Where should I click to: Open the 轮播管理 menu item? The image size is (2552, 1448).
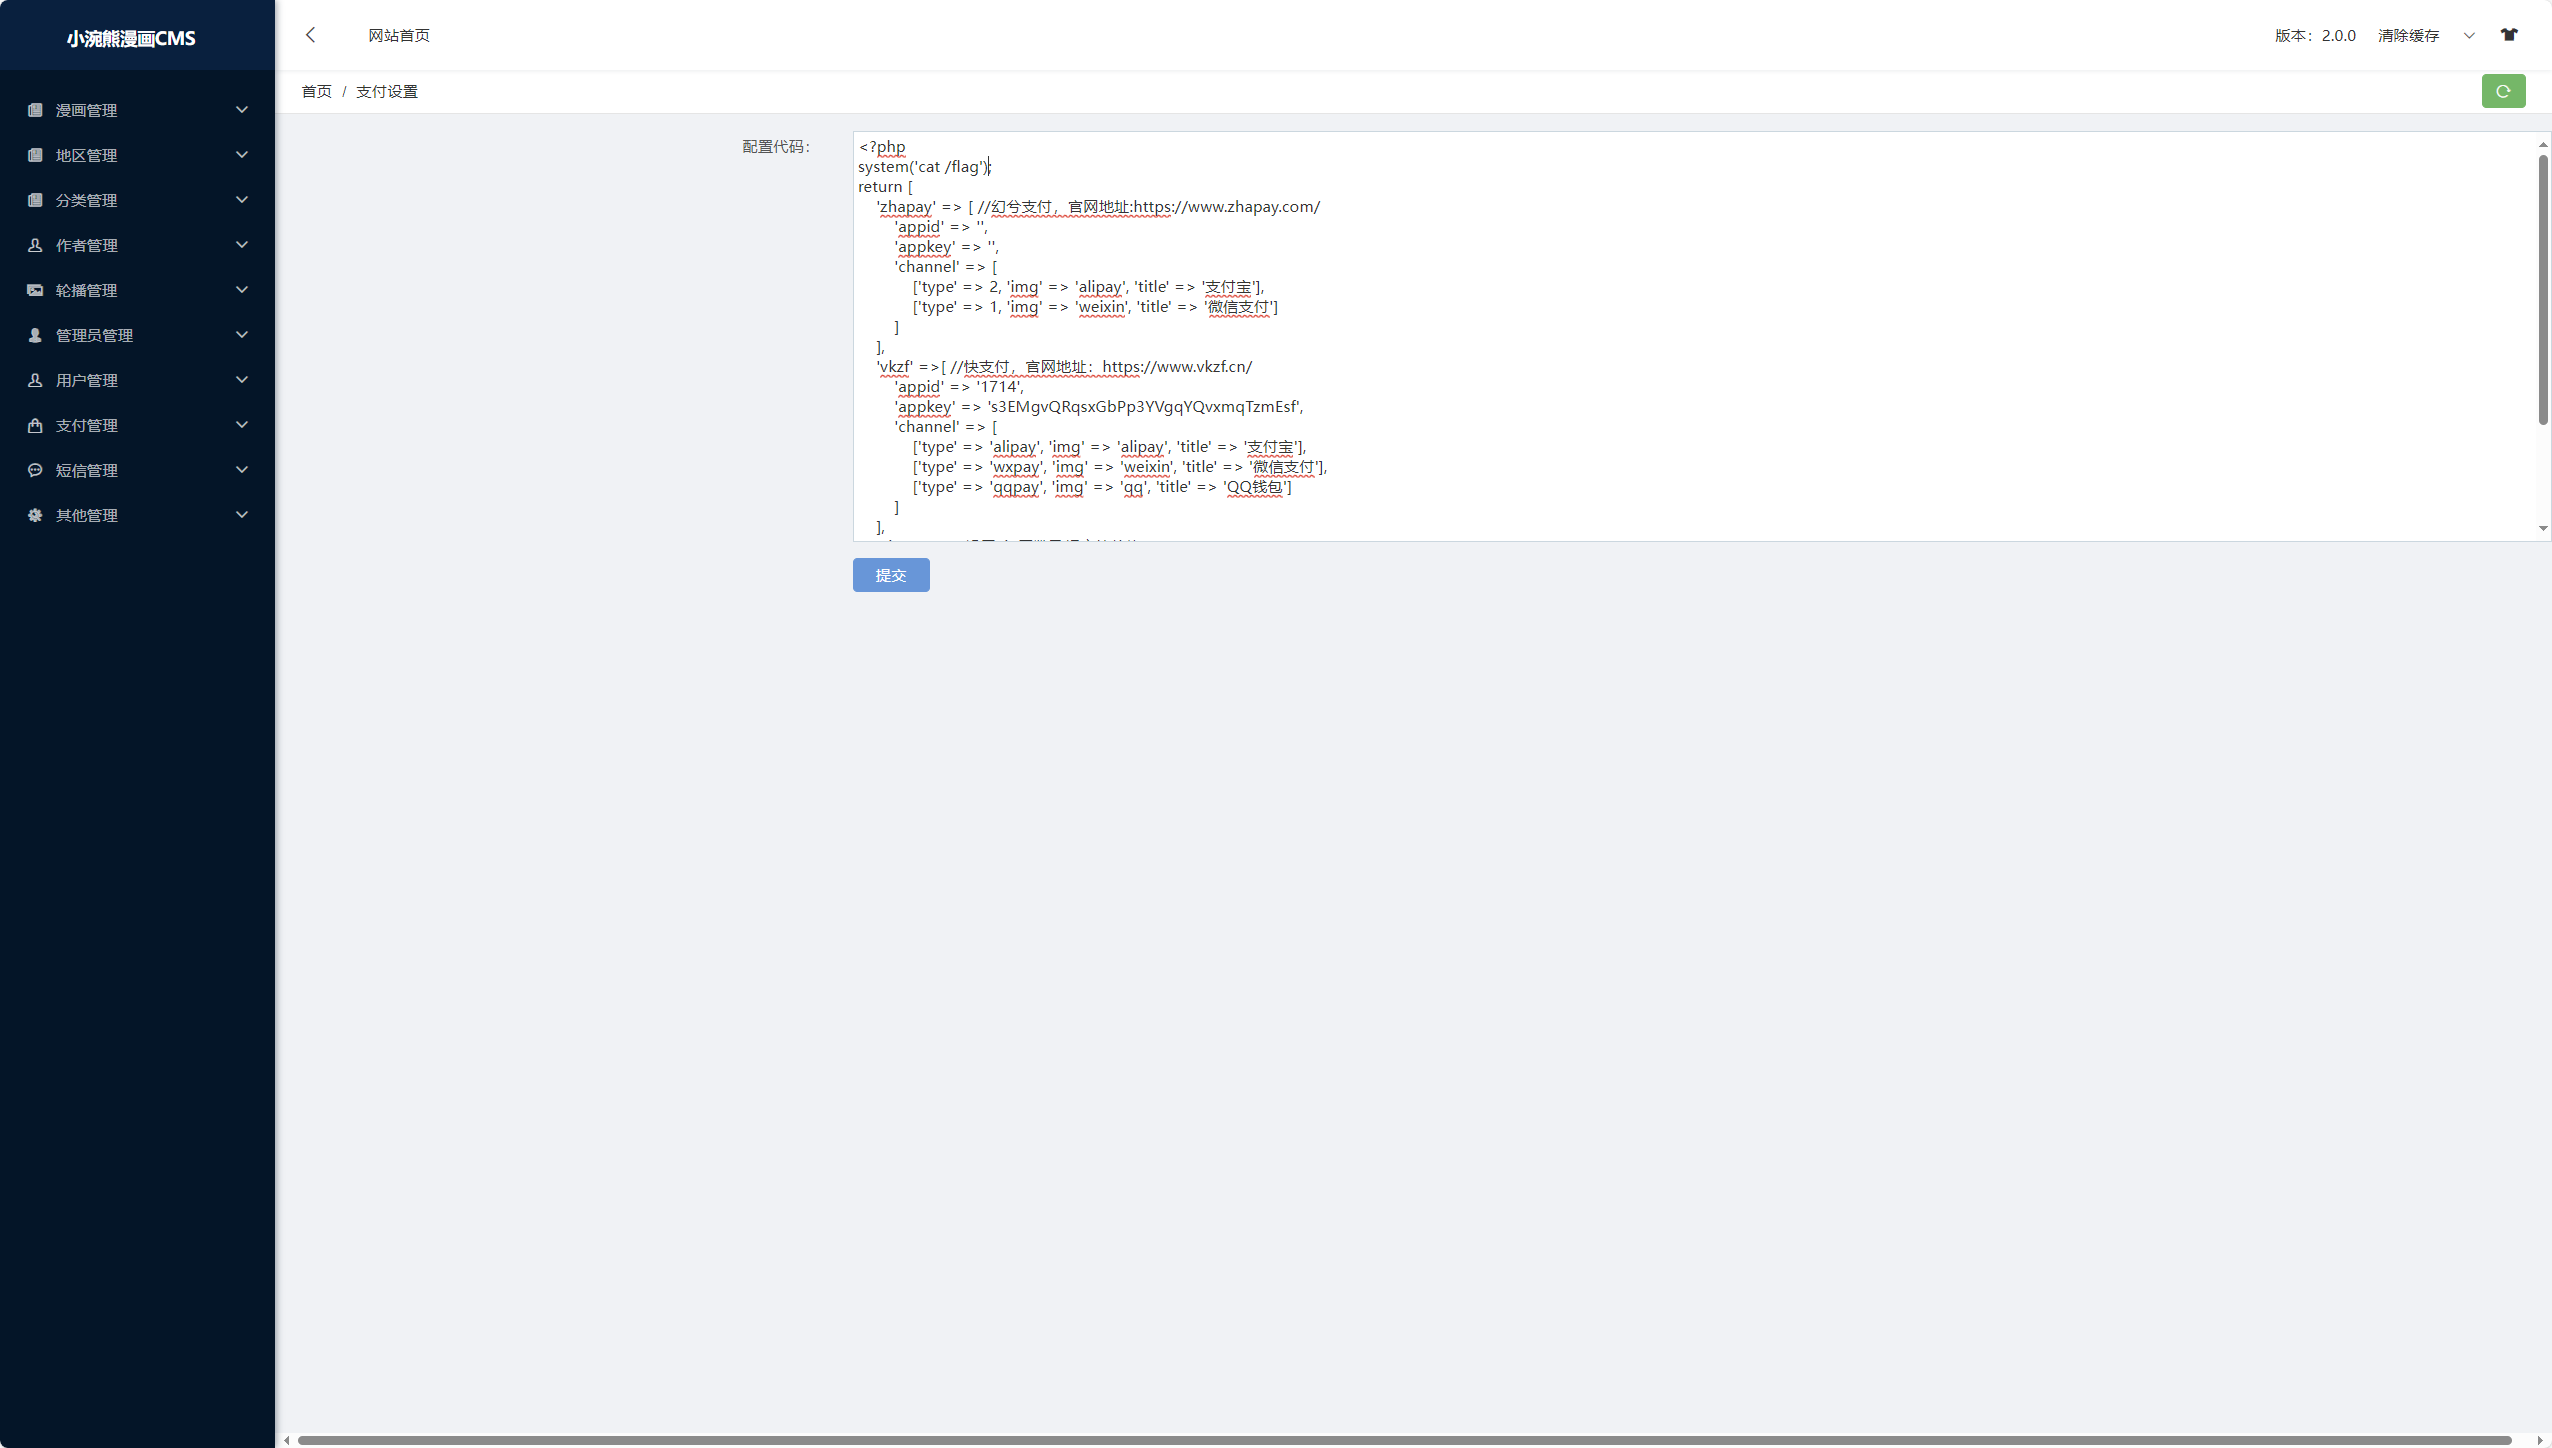(x=137, y=290)
